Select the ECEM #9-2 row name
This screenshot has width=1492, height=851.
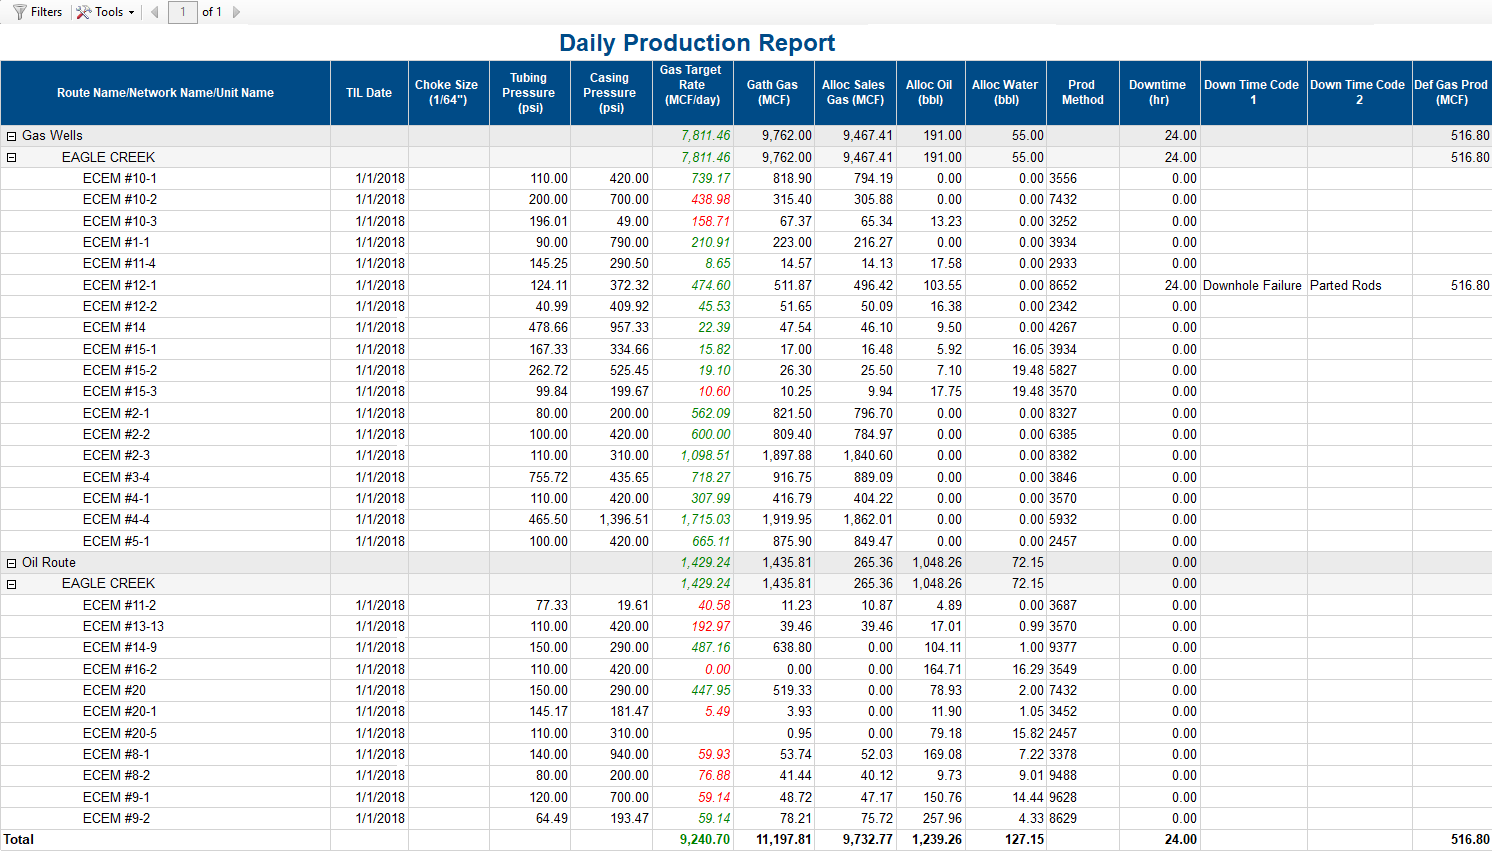pyautogui.click(x=116, y=818)
